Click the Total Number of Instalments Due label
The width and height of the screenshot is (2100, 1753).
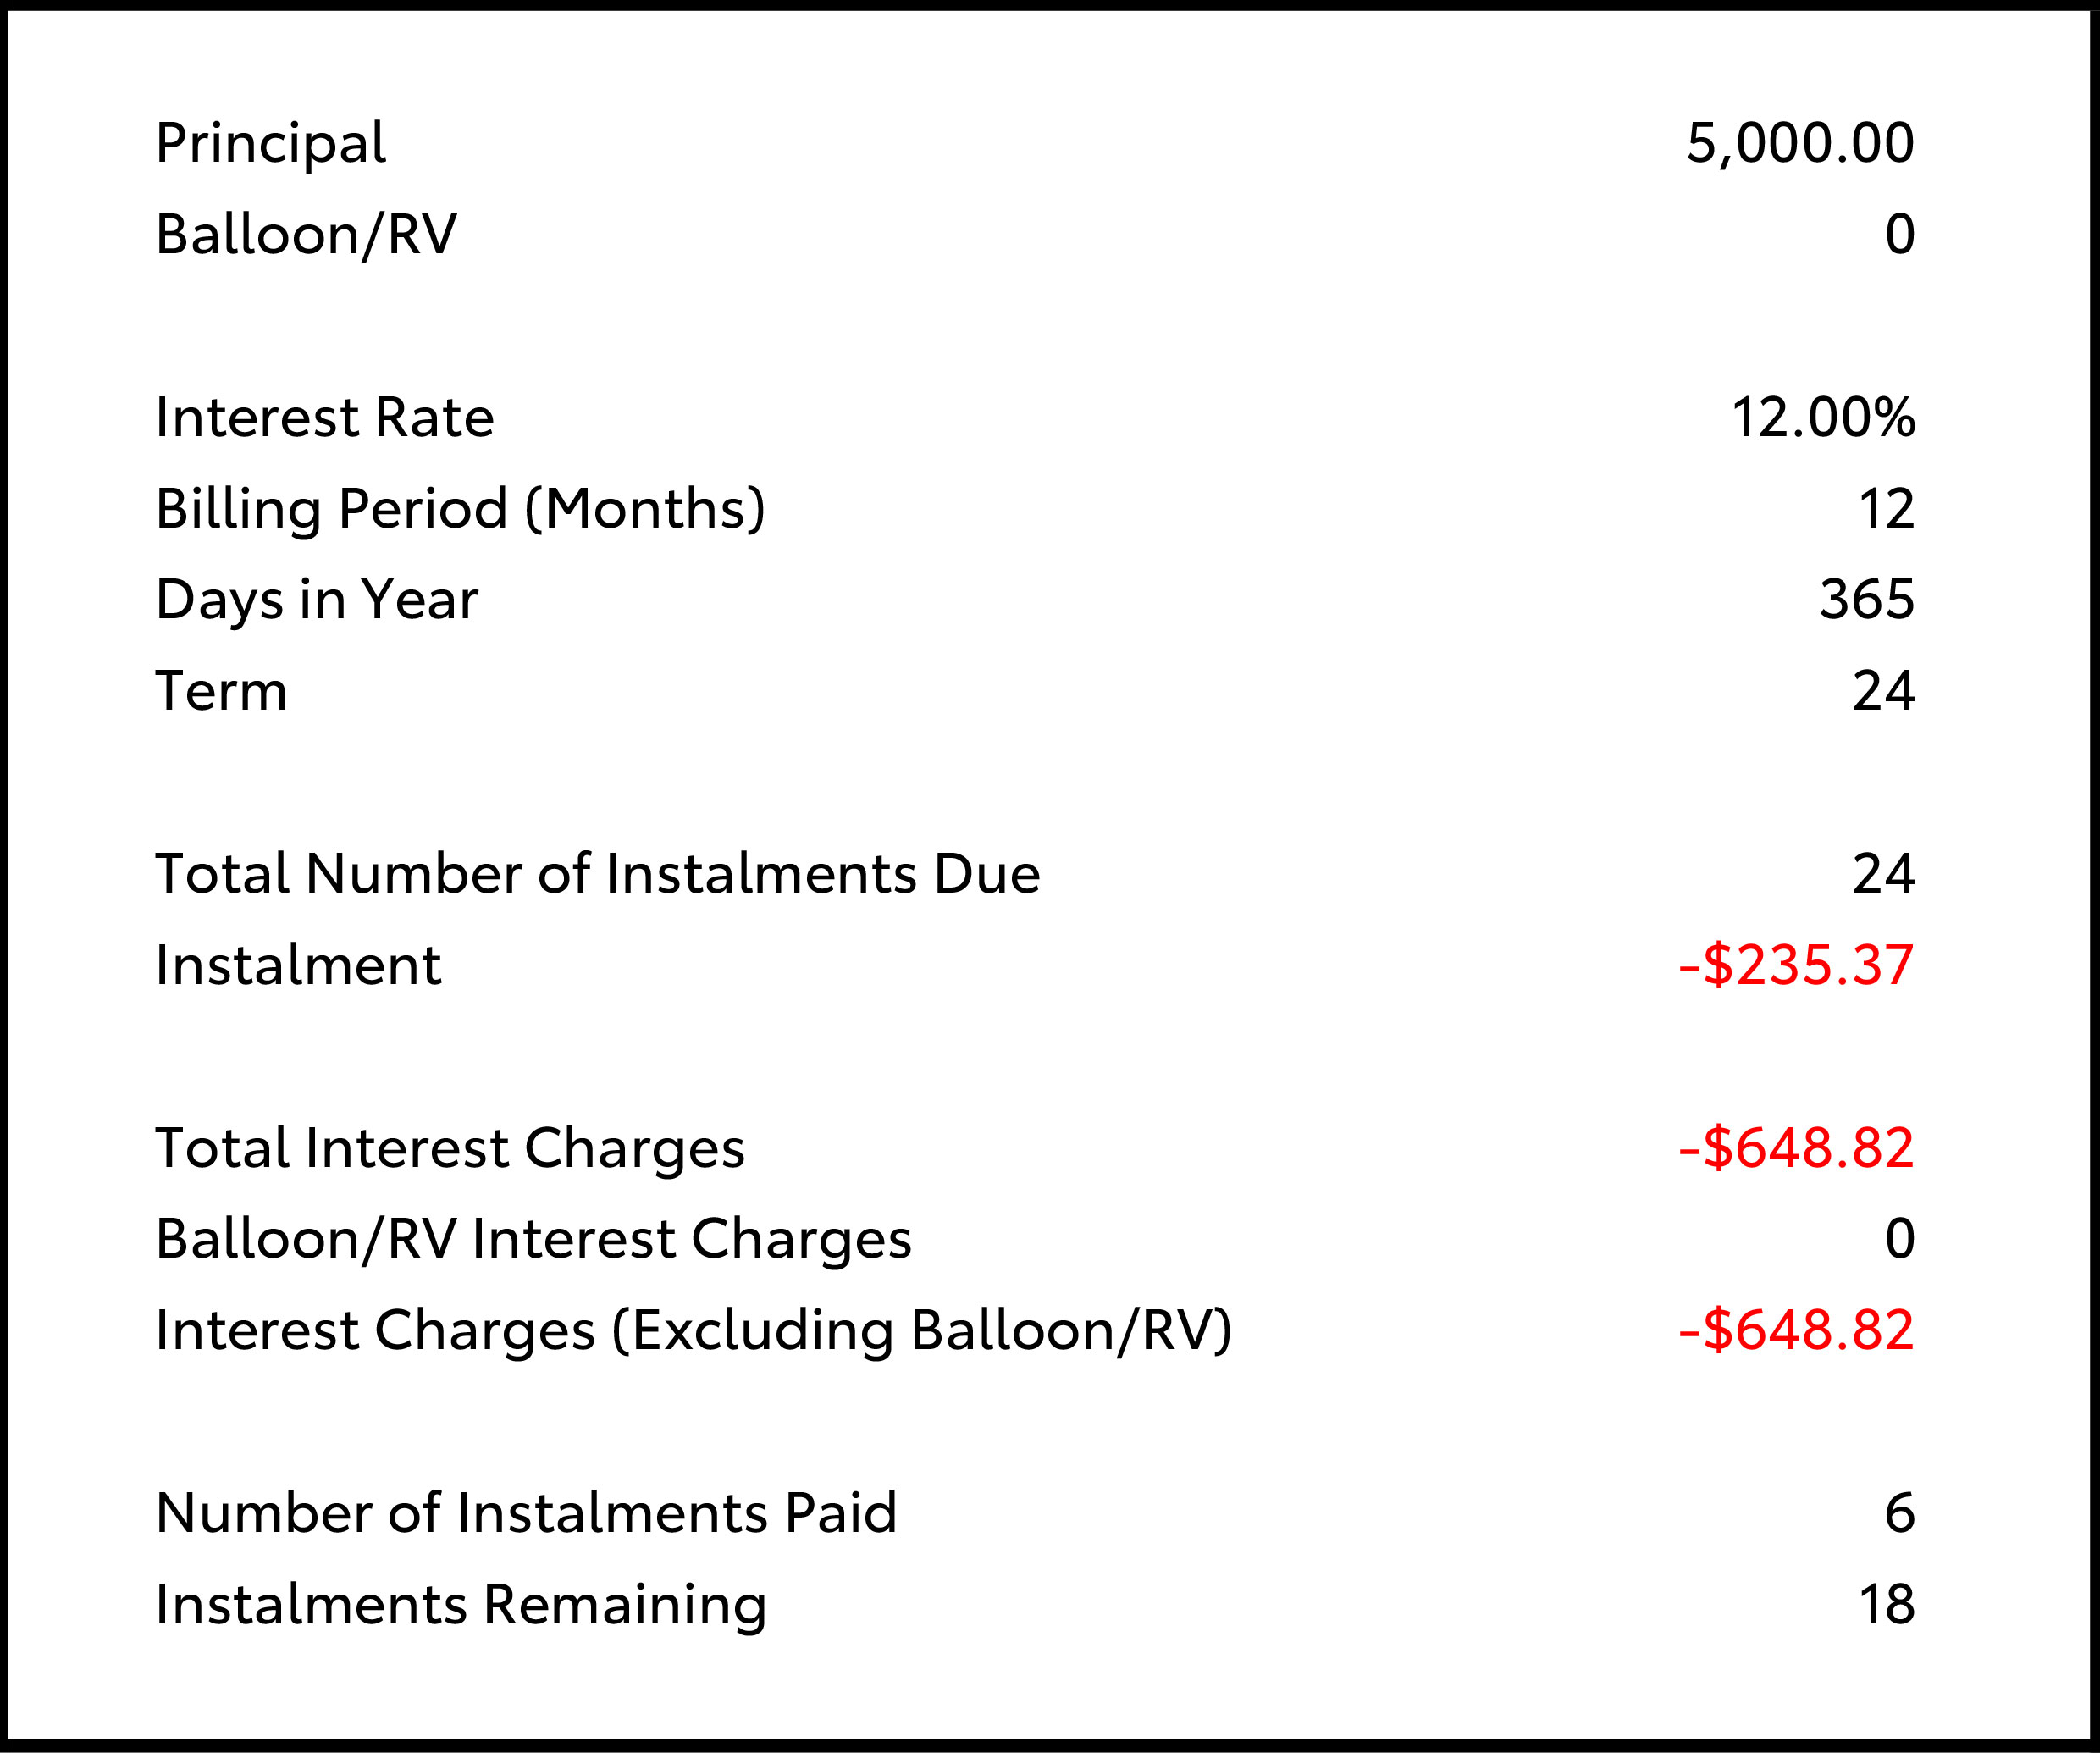(x=598, y=874)
